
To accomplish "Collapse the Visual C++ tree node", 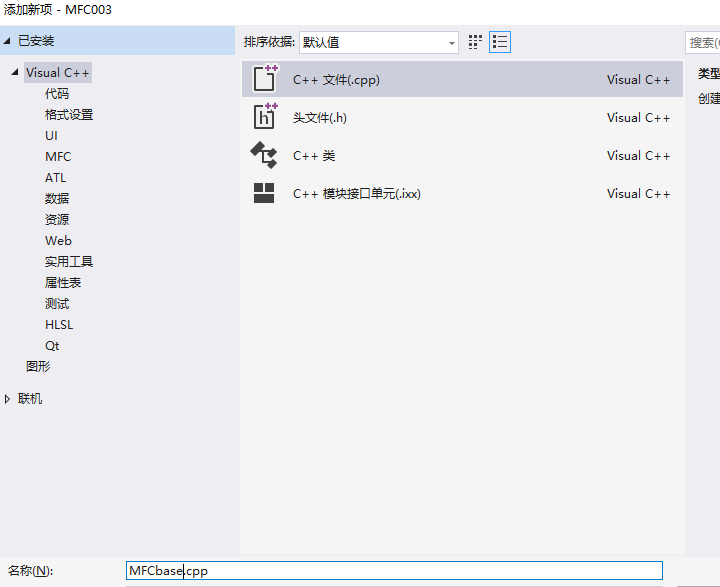I will click(x=15, y=72).
